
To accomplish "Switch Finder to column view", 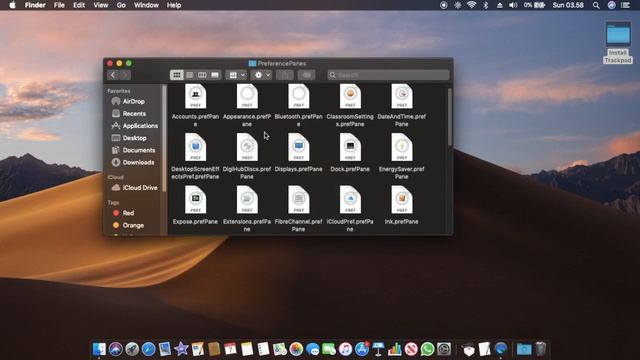I will point(202,75).
